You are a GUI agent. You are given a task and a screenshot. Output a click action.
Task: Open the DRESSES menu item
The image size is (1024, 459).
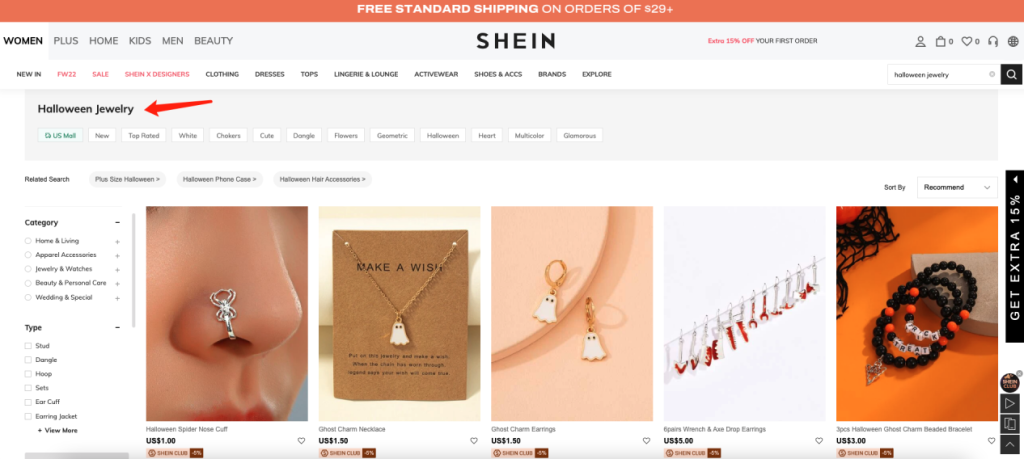point(270,74)
